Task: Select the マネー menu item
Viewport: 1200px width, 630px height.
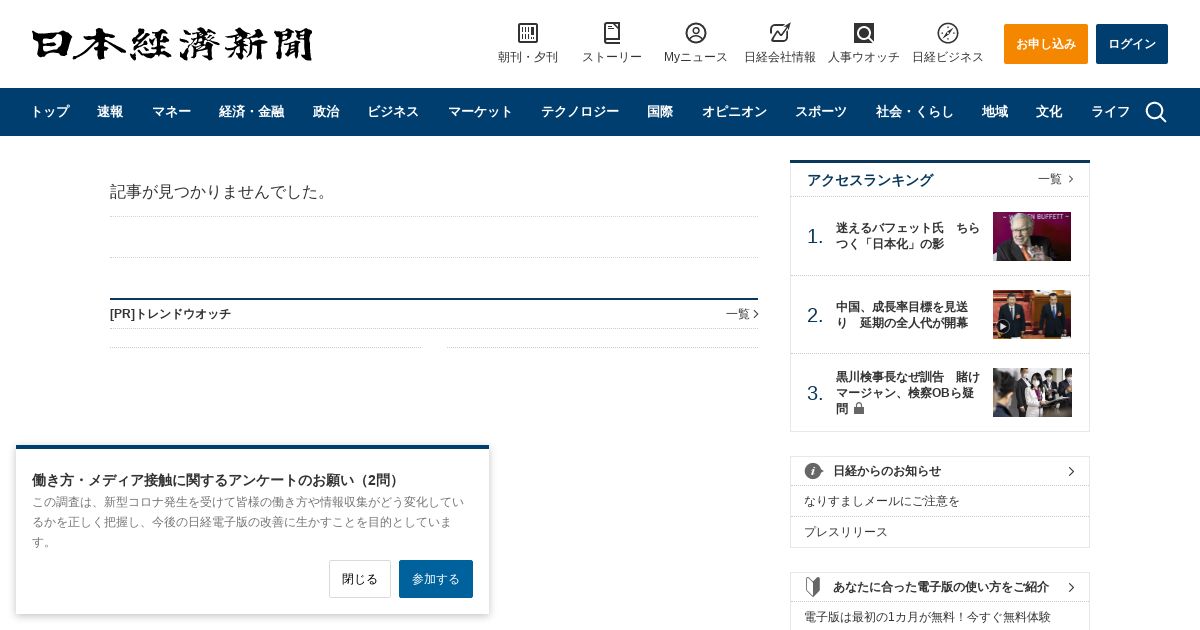Action: point(171,112)
